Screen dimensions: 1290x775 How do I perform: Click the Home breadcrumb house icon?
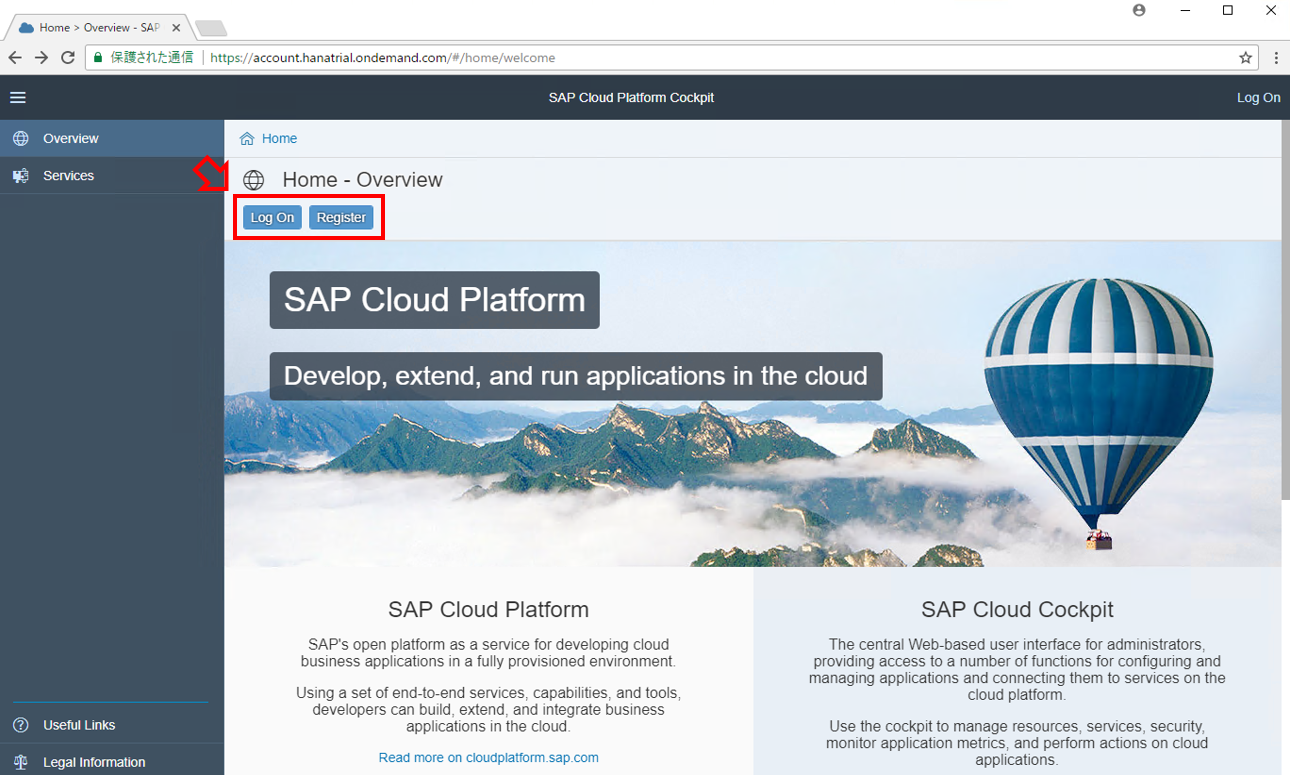(247, 139)
